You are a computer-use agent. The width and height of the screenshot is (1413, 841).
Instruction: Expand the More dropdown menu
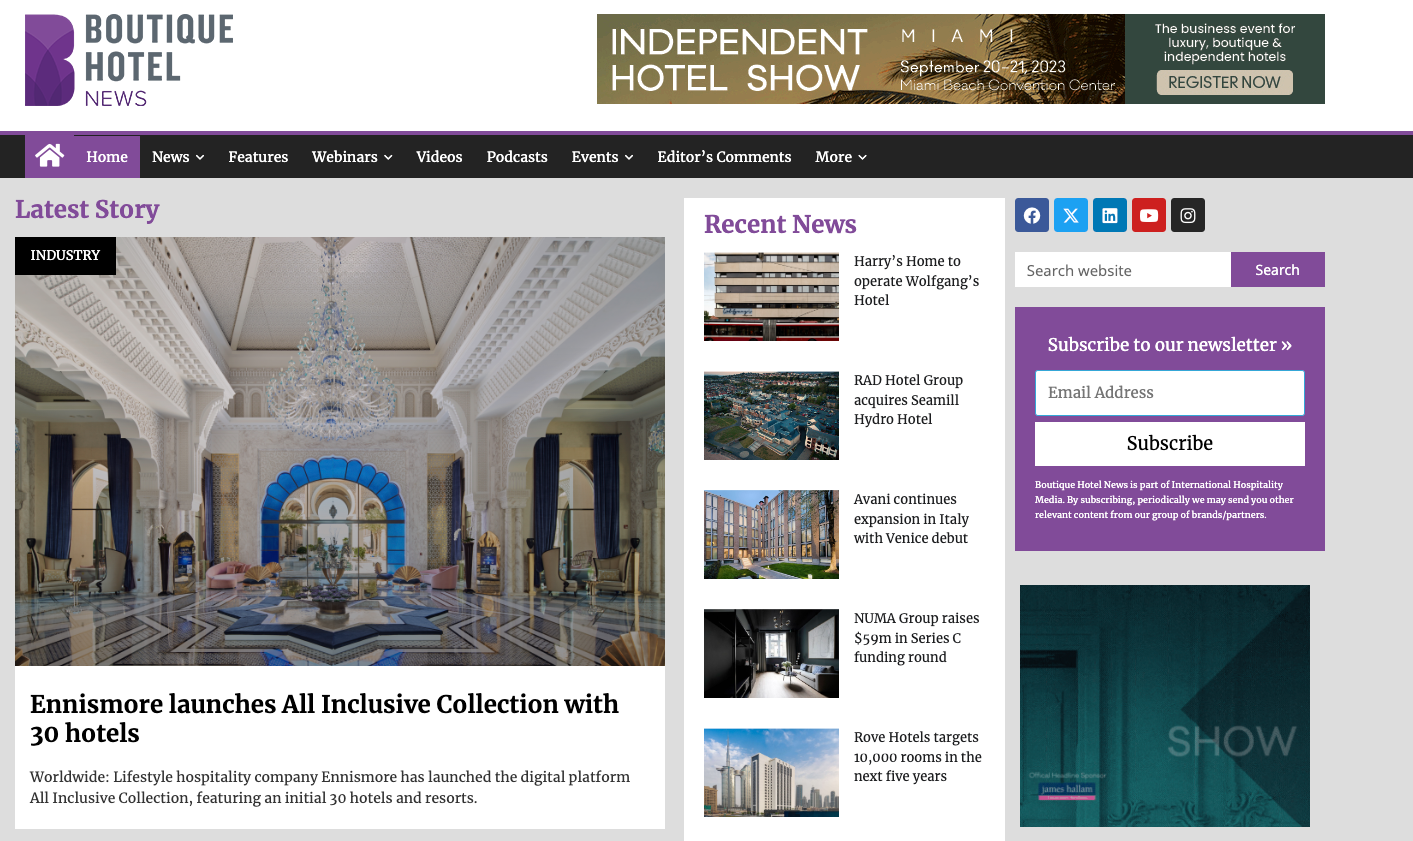pyautogui.click(x=841, y=157)
